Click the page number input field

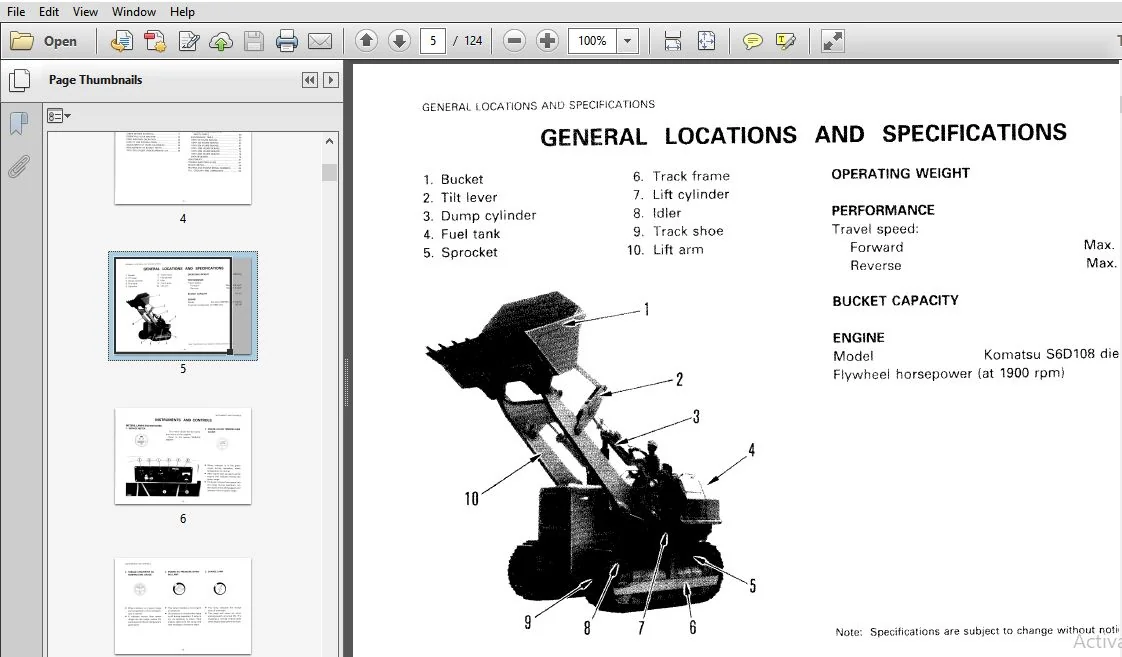click(x=432, y=41)
